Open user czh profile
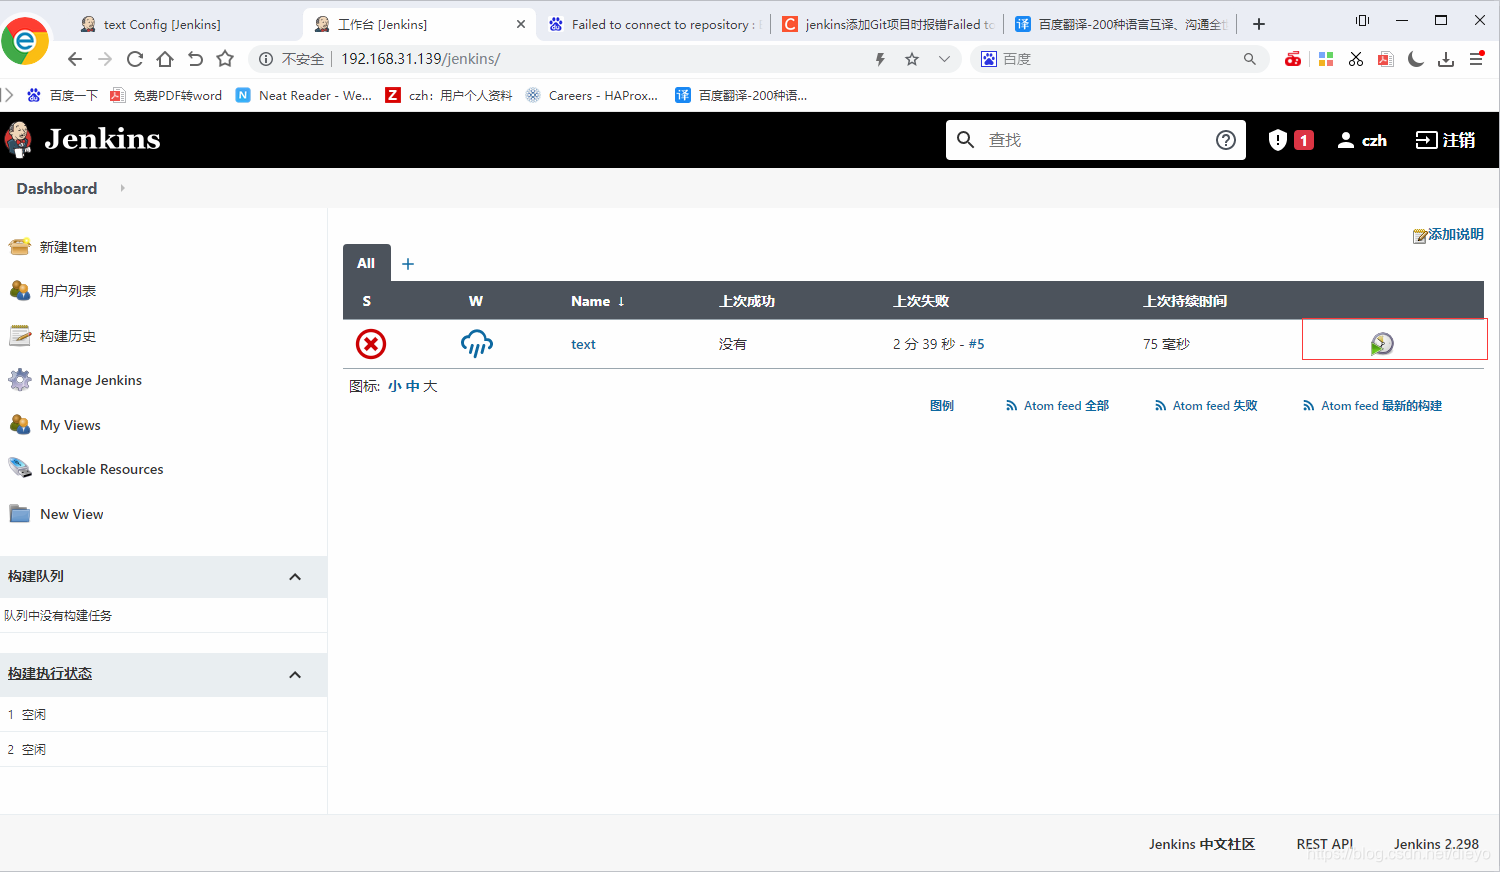Screen dimensions: 1500x872 (x=1362, y=140)
